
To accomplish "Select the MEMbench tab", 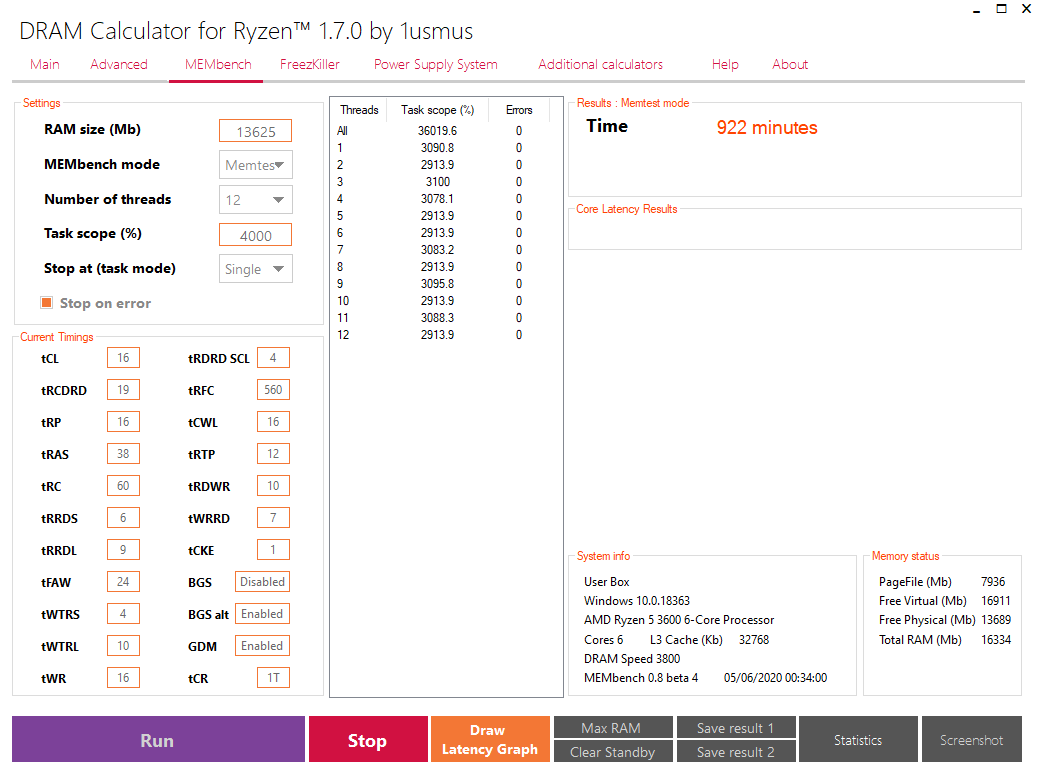I will (x=218, y=64).
